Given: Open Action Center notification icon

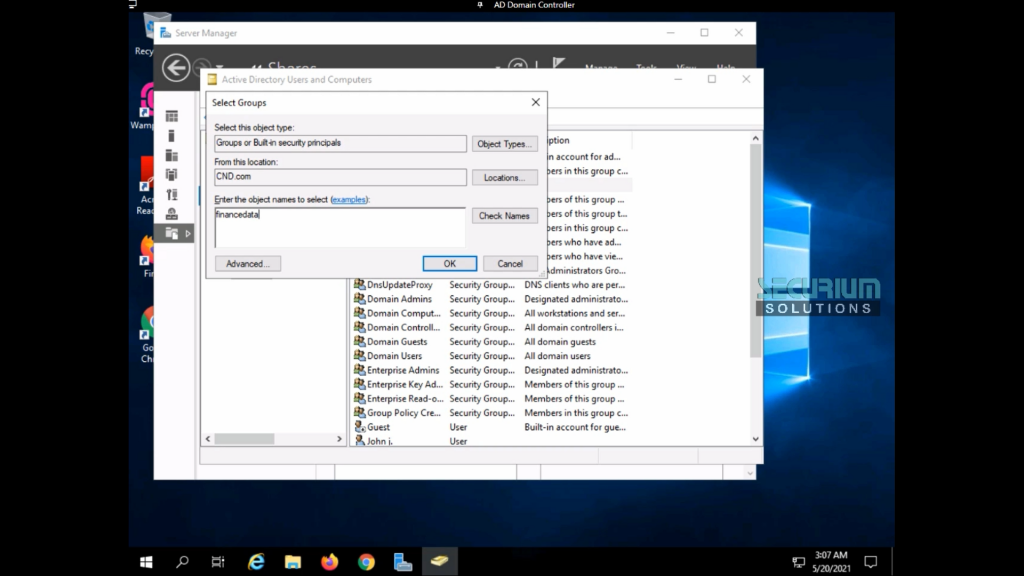Looking at the screenshot, I should coord(871,562).
